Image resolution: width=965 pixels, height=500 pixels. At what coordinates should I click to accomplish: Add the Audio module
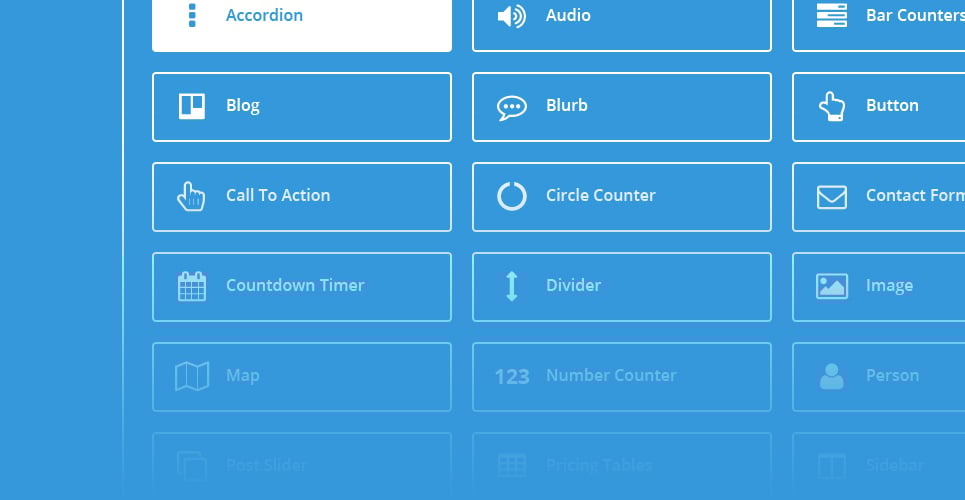pyautogui.click(x=622, y=25)
